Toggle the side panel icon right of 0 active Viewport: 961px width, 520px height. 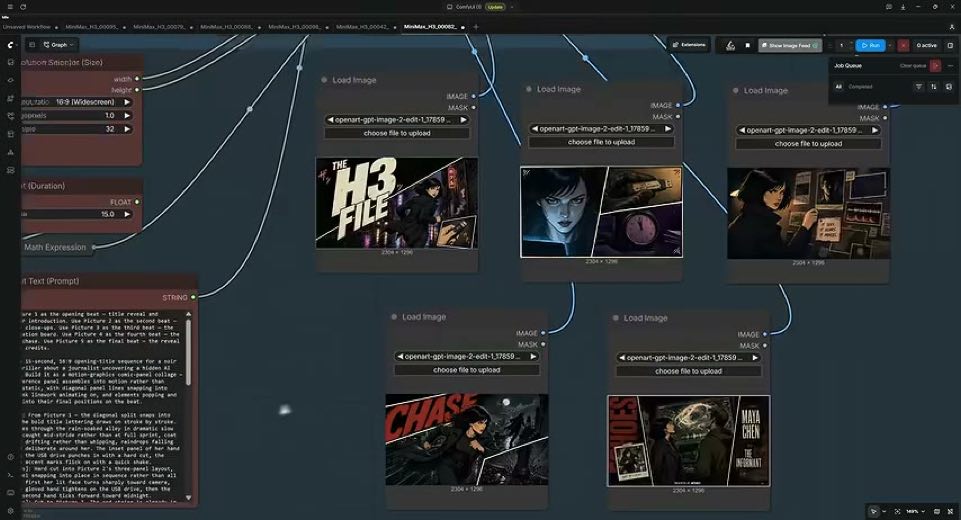point(951,45)
